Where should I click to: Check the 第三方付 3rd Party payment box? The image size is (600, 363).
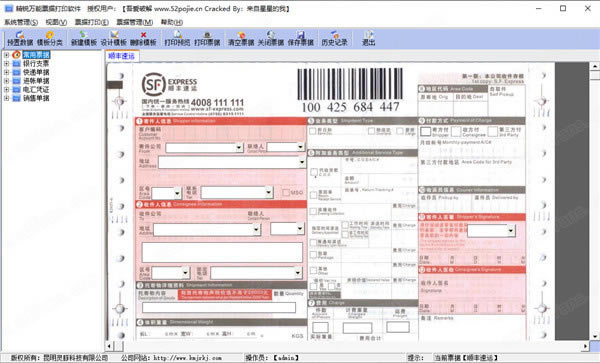click(493, 132)
